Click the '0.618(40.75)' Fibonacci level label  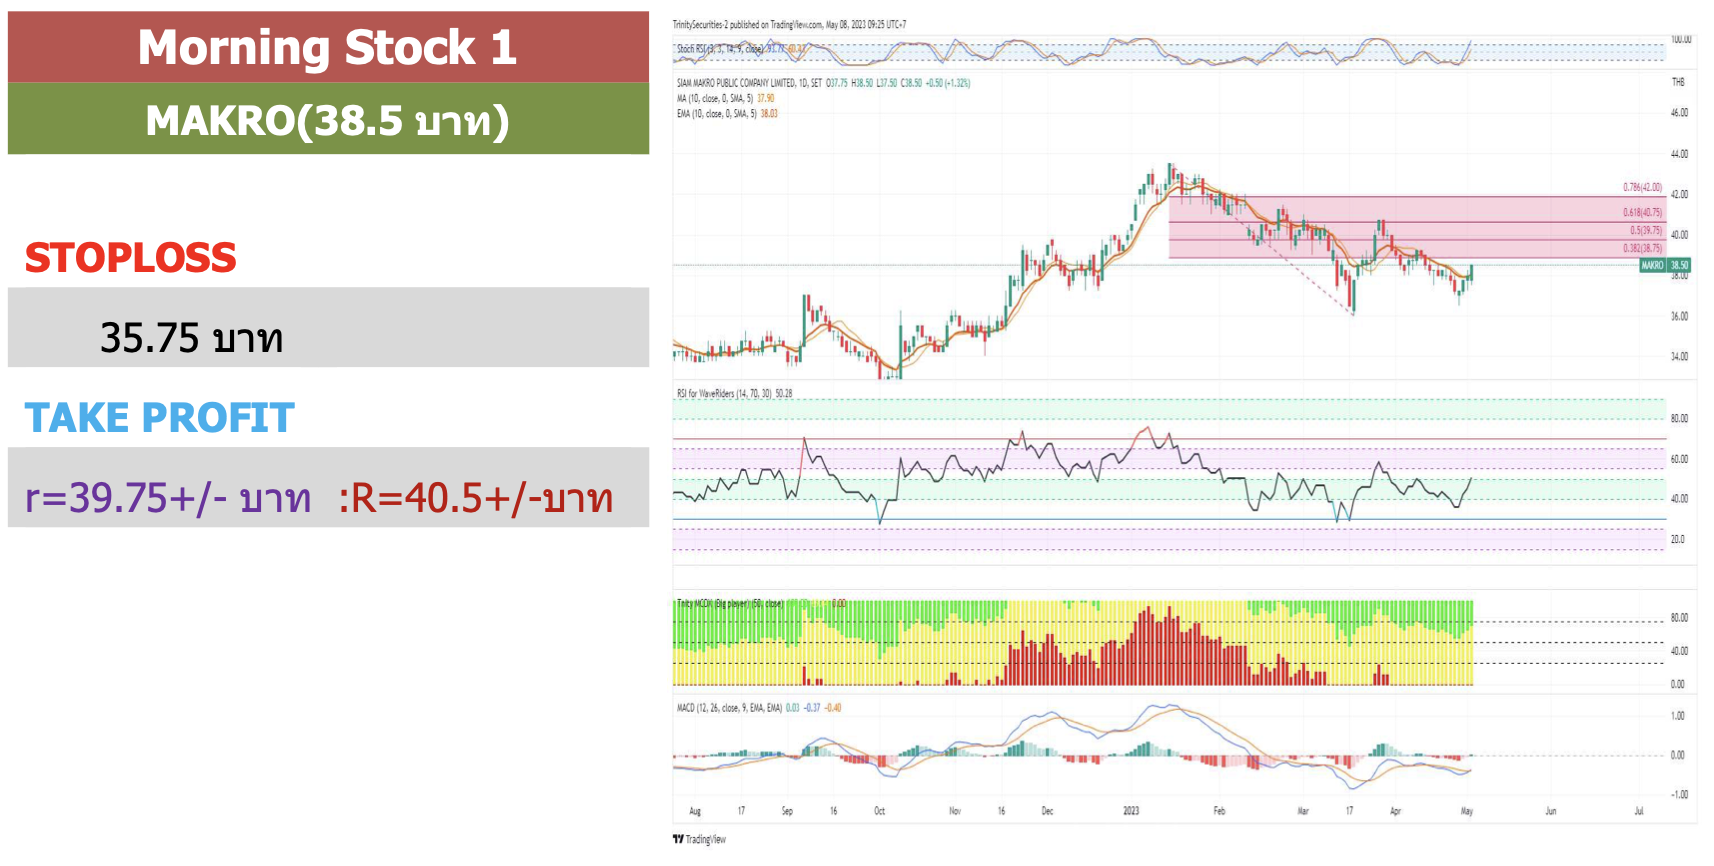(x=1642, y=212)
